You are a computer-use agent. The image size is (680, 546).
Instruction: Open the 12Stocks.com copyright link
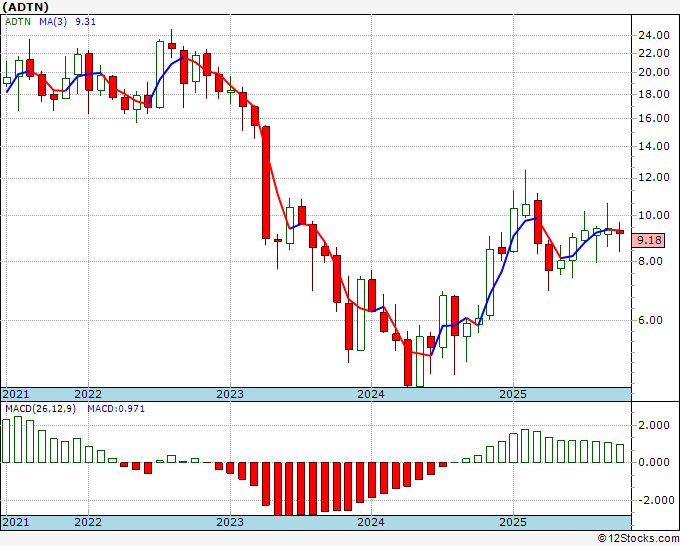(638, 538)
